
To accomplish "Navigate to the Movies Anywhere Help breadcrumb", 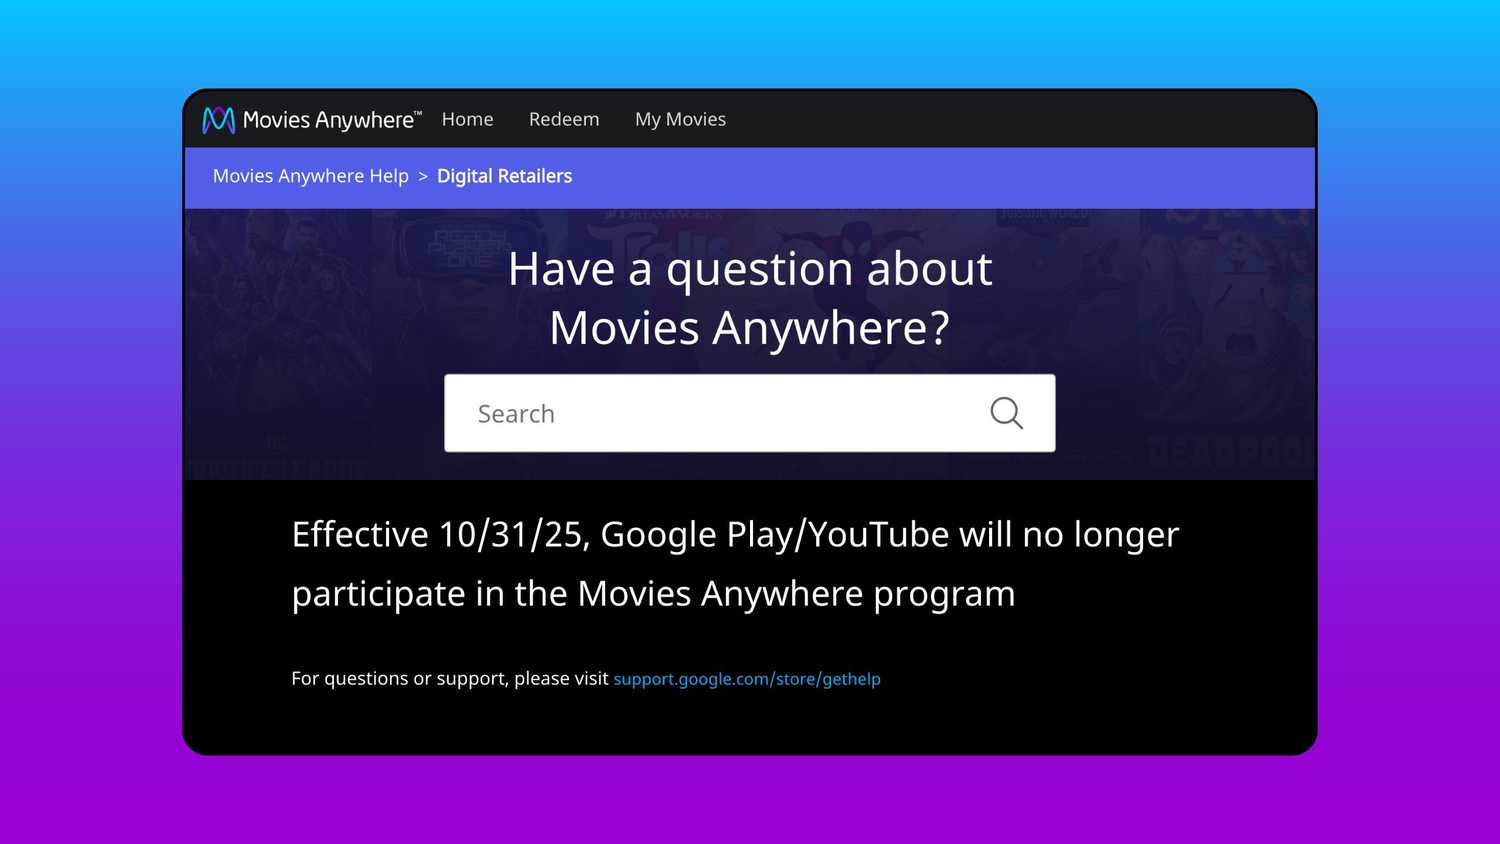I will 310,176.
